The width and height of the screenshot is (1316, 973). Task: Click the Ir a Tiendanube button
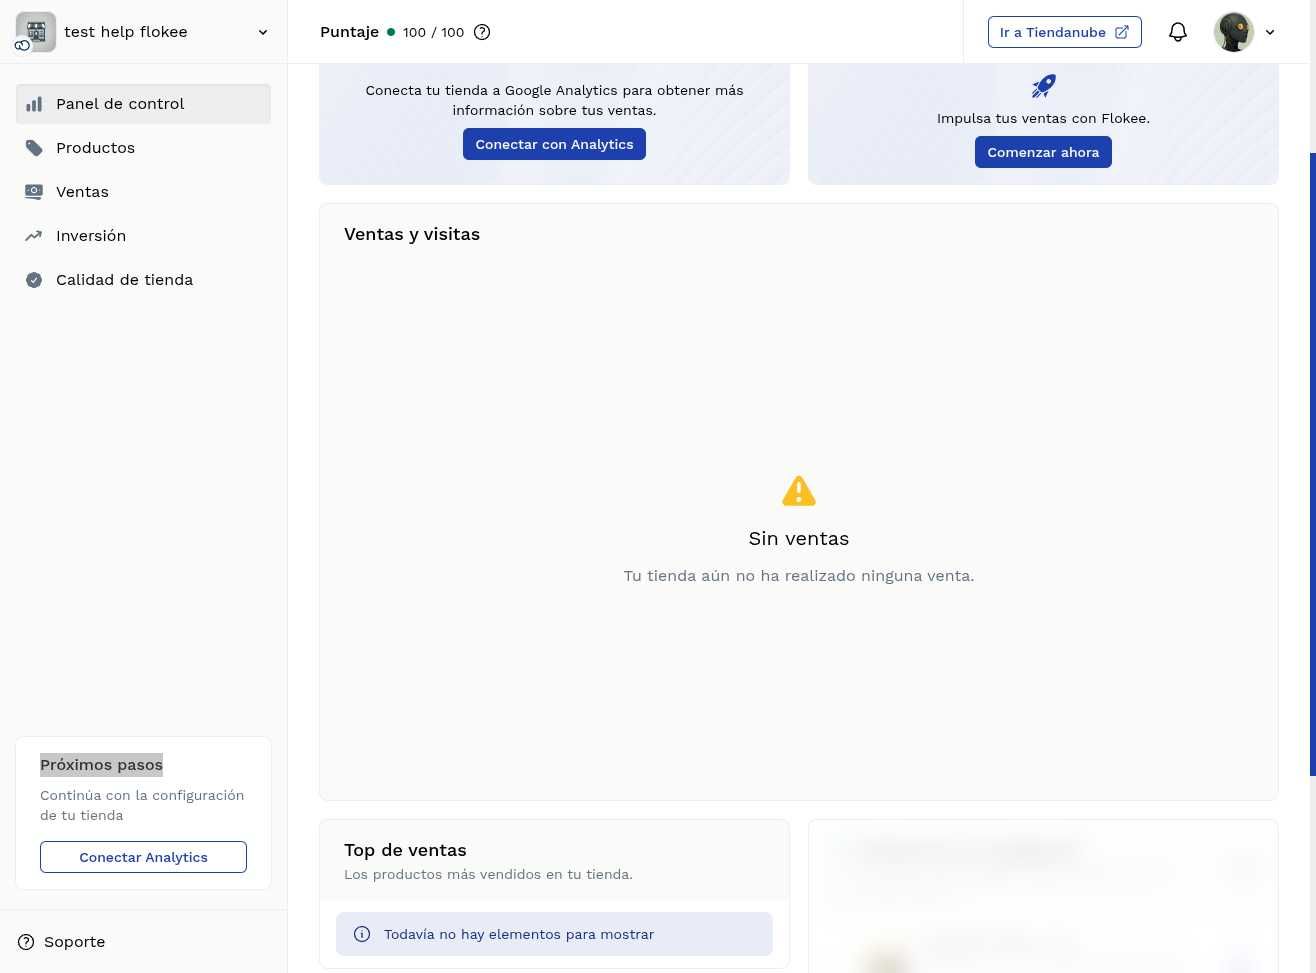(x=1064, y=32)
